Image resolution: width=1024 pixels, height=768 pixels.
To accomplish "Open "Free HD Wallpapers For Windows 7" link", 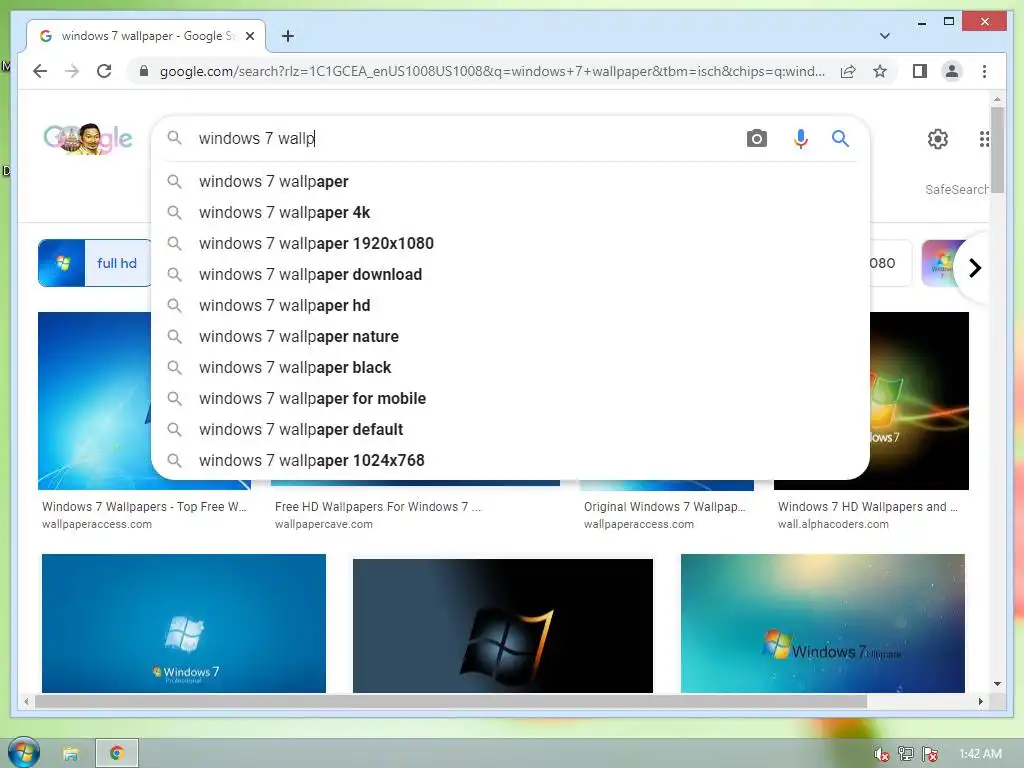I will point(377,507).
